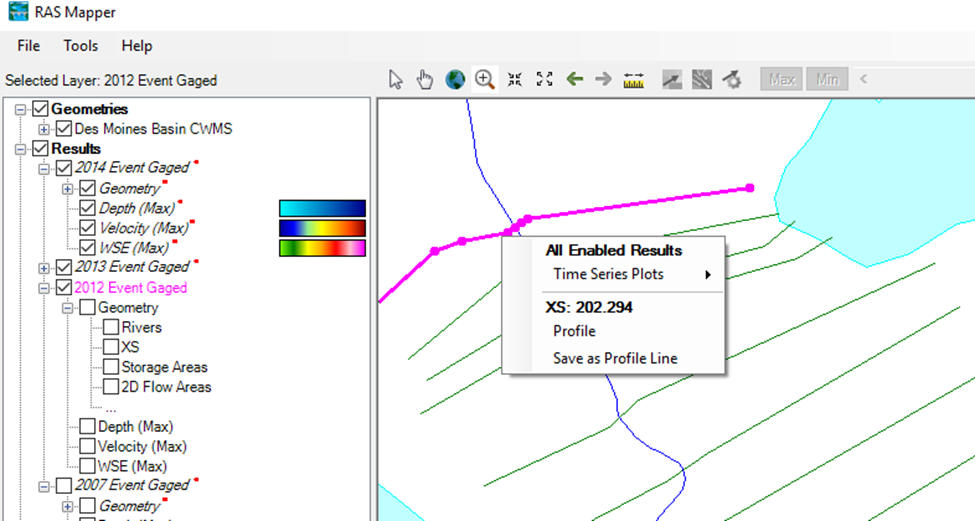The image size is (975, 521).
Task: Click the gray diagonal-lines toolbar icon next to the gear
Action: (x=701, y=80)
